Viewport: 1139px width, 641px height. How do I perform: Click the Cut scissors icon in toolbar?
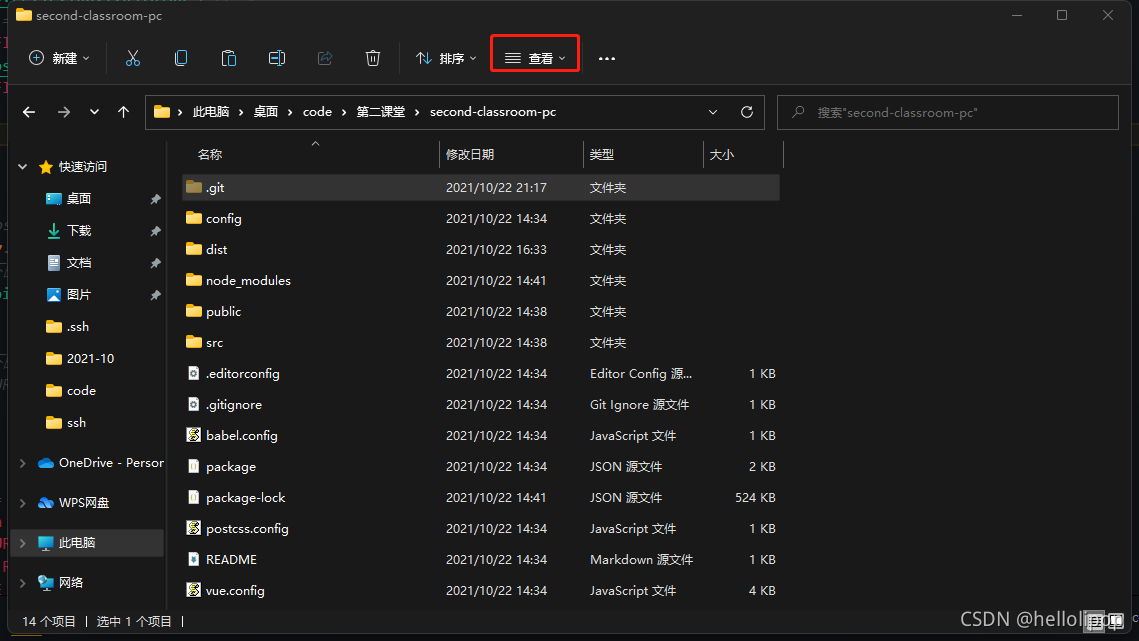(133, 58)
